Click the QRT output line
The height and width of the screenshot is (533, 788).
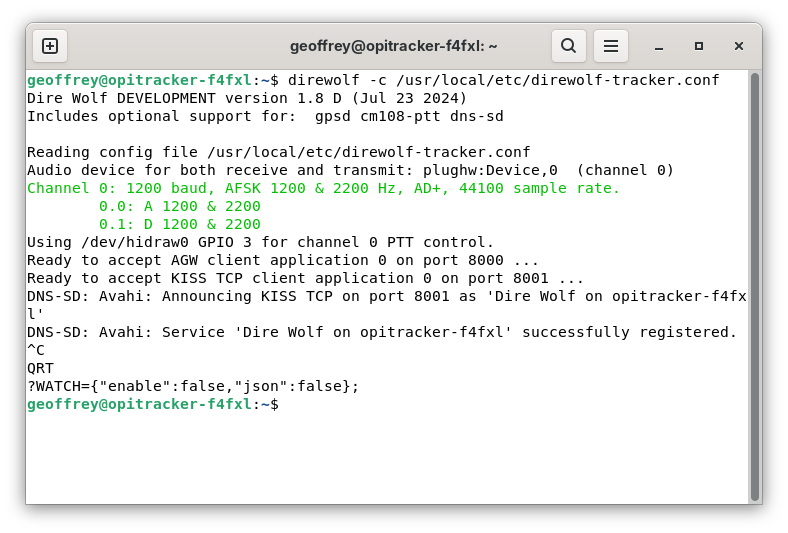tap(40, 368)
